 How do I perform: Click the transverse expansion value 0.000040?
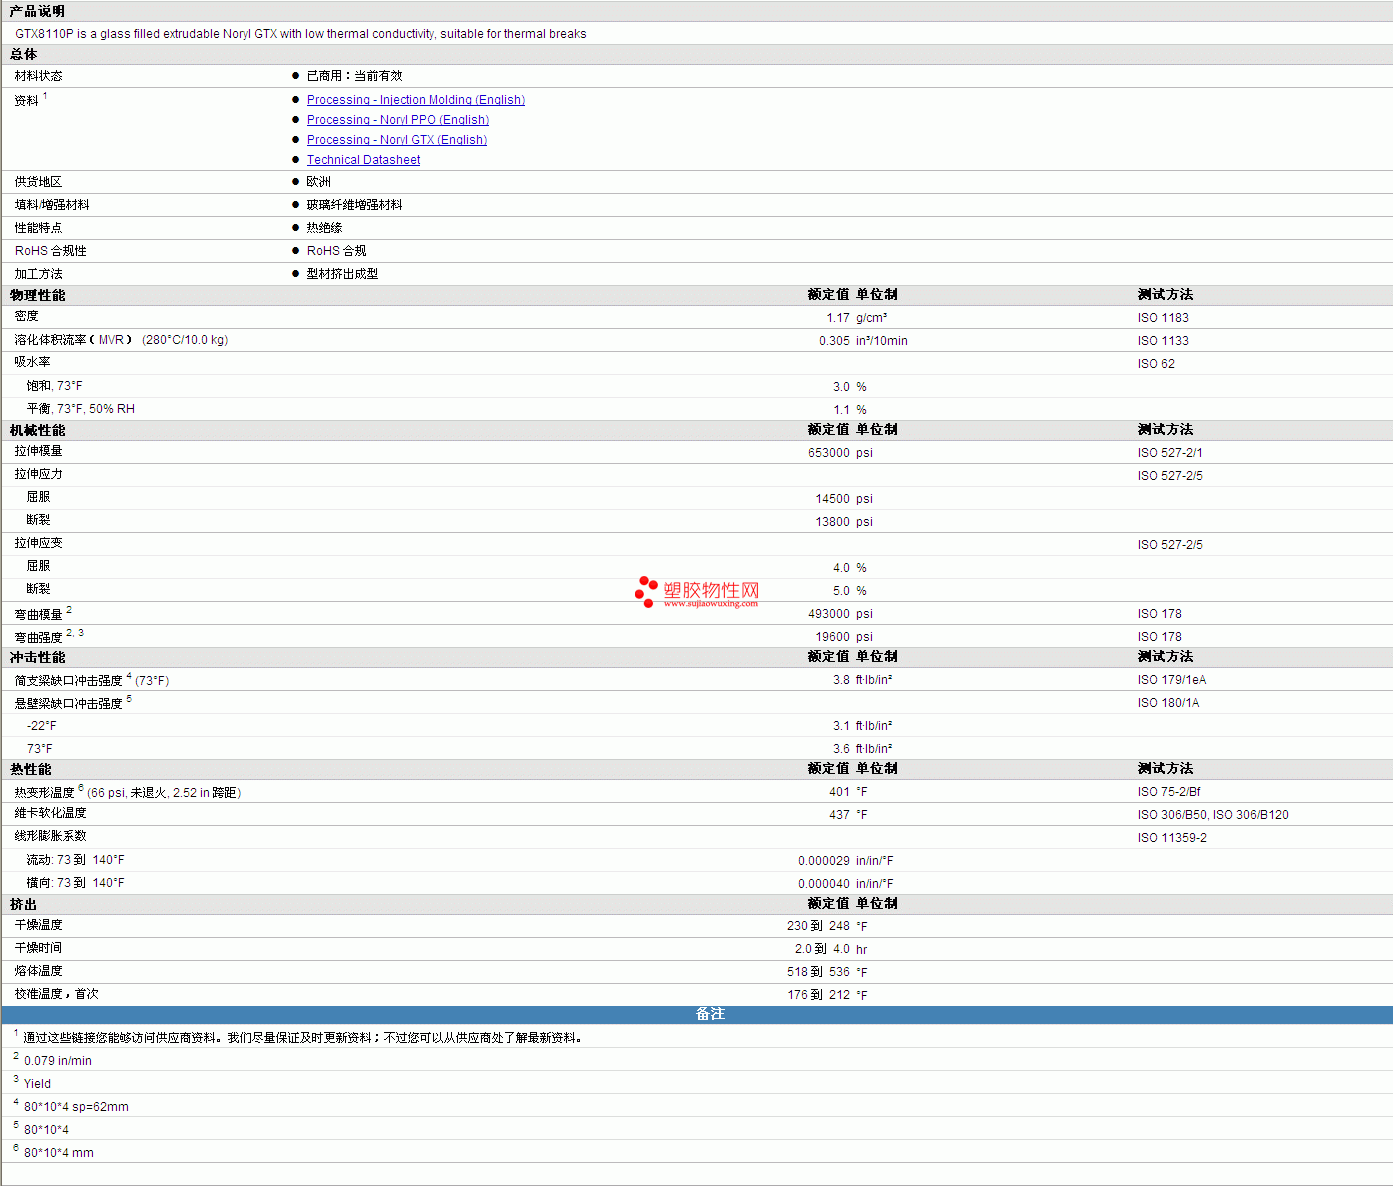824,884
